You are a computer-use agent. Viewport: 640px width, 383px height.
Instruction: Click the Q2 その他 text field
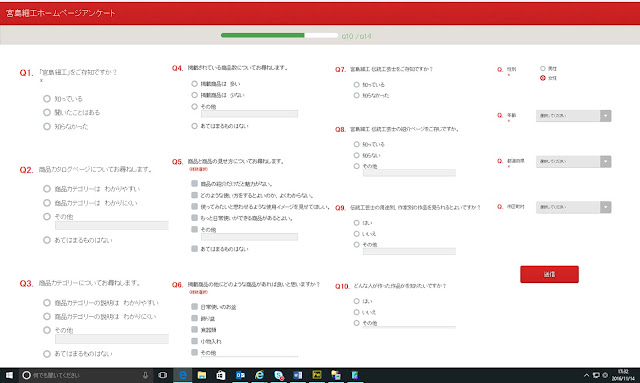112,225
